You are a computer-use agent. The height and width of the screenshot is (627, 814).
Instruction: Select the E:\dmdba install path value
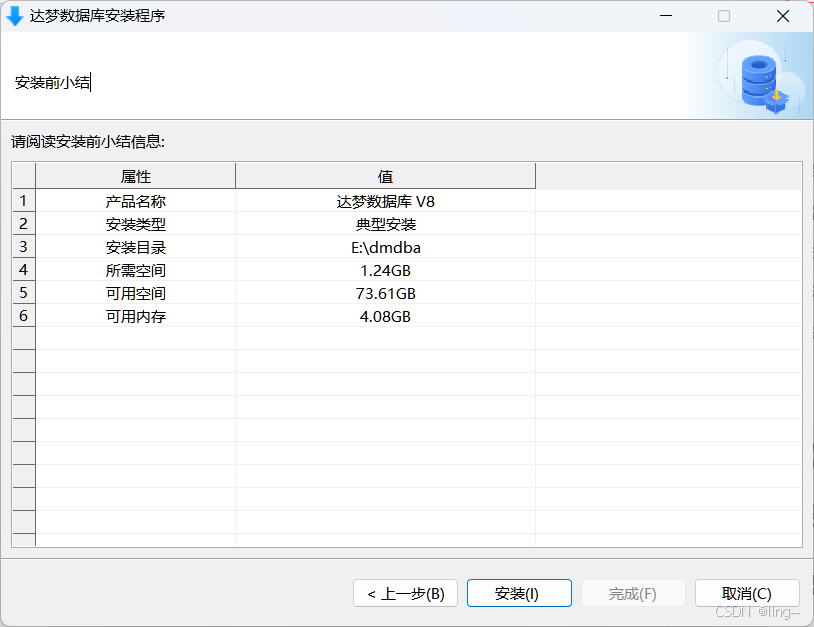385,247
